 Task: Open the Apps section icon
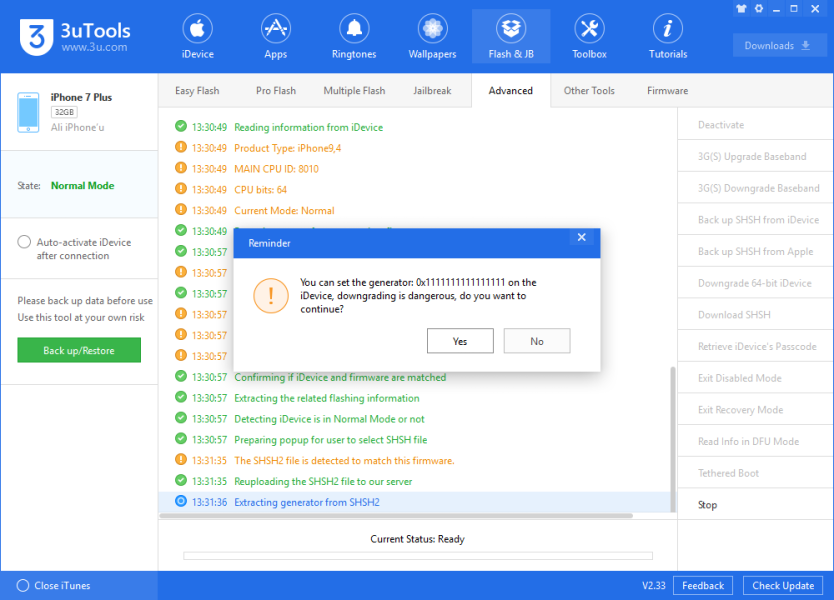(x=275, y=28)
